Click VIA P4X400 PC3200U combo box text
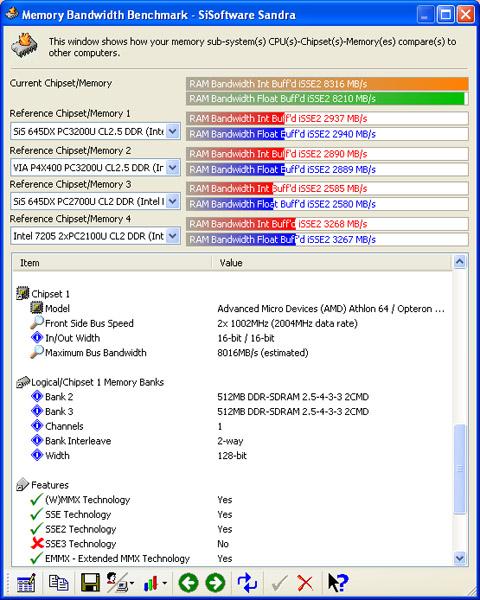 [x=88, y=167]
